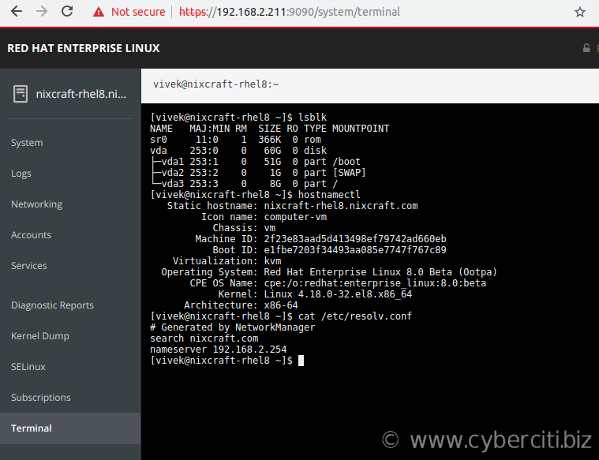Open the SELinux page

click(x=28, y=367)
